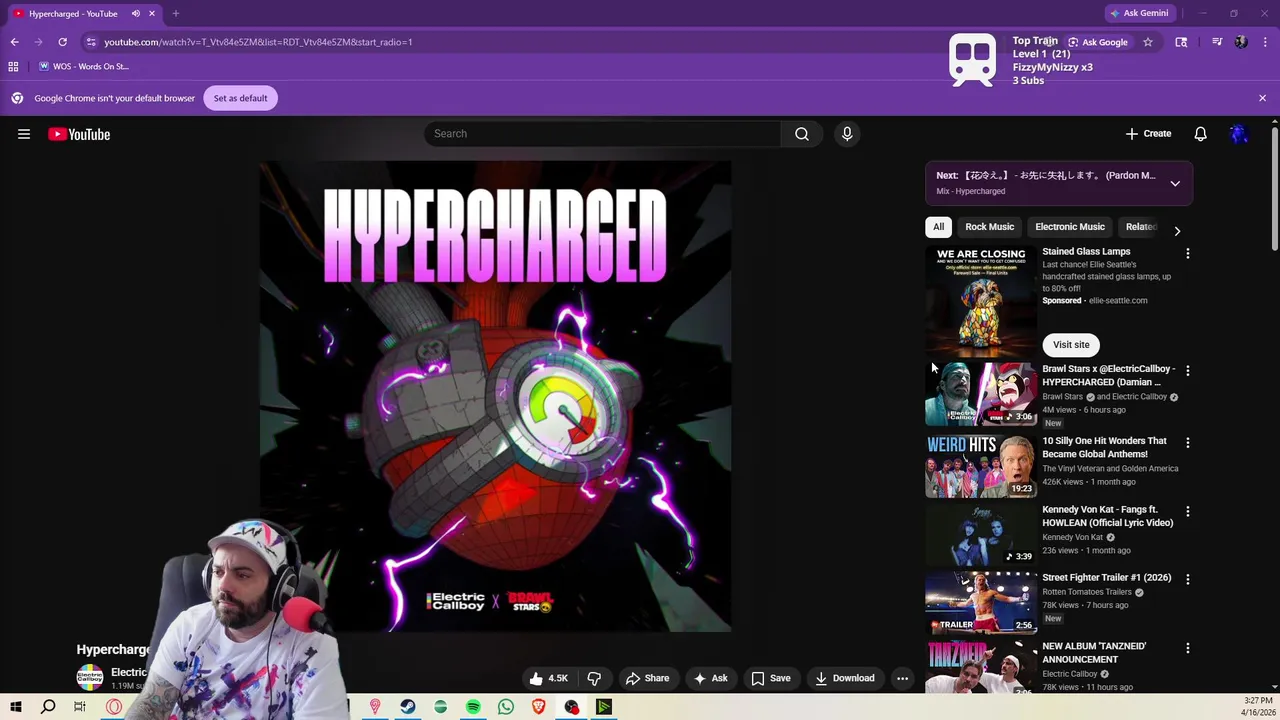Viewport: 1280px width, 720px height.
Task: Save the video with the Save button
Action: tap(771, 678)
